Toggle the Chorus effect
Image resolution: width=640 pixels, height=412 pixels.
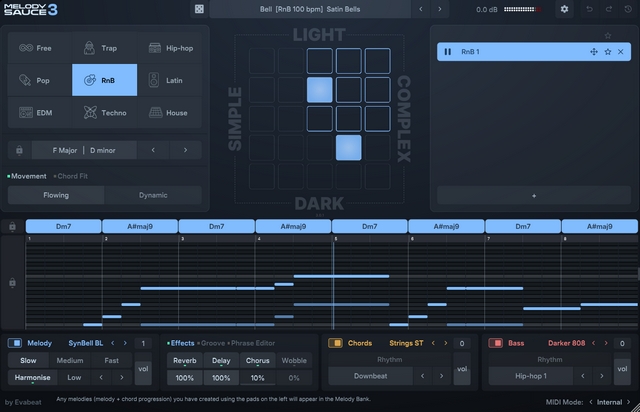[257, 361]
